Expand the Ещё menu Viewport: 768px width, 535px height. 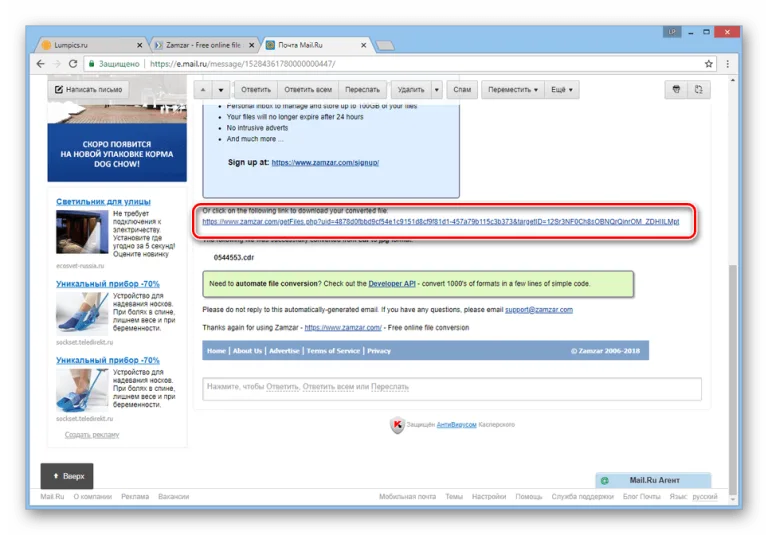pos(562,90)
